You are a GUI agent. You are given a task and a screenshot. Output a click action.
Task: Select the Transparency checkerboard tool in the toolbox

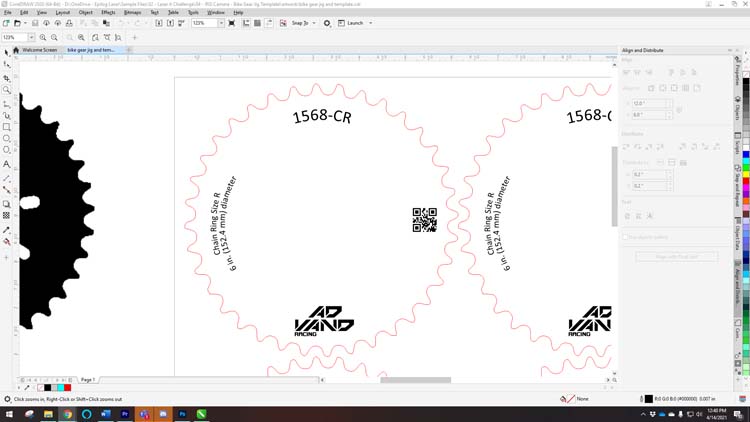click(6, 216)
